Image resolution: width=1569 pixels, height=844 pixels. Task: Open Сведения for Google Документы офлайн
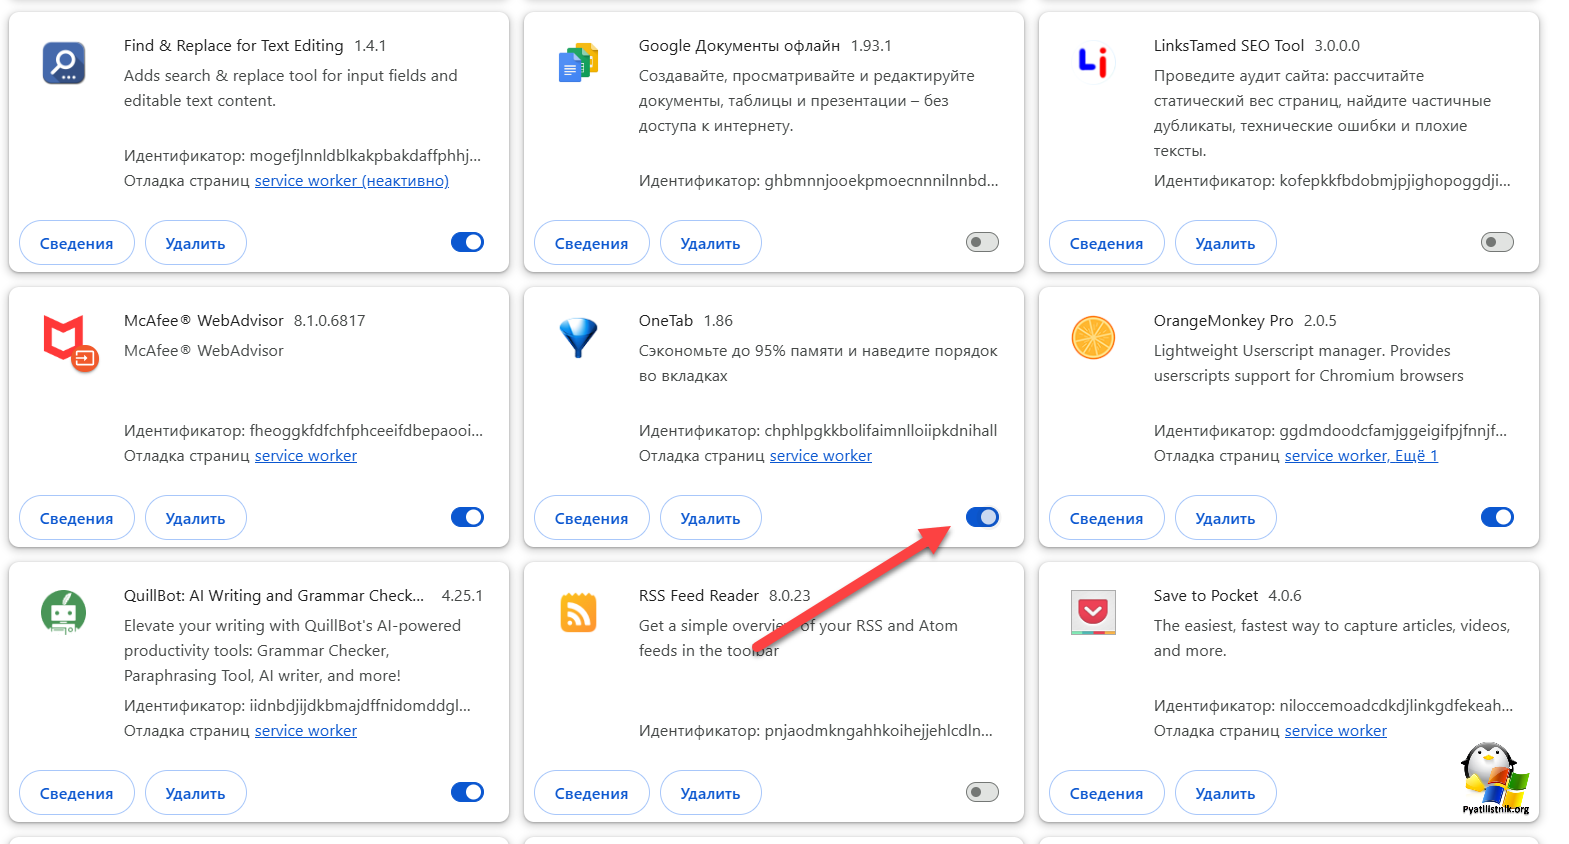(x=592, y=243)
